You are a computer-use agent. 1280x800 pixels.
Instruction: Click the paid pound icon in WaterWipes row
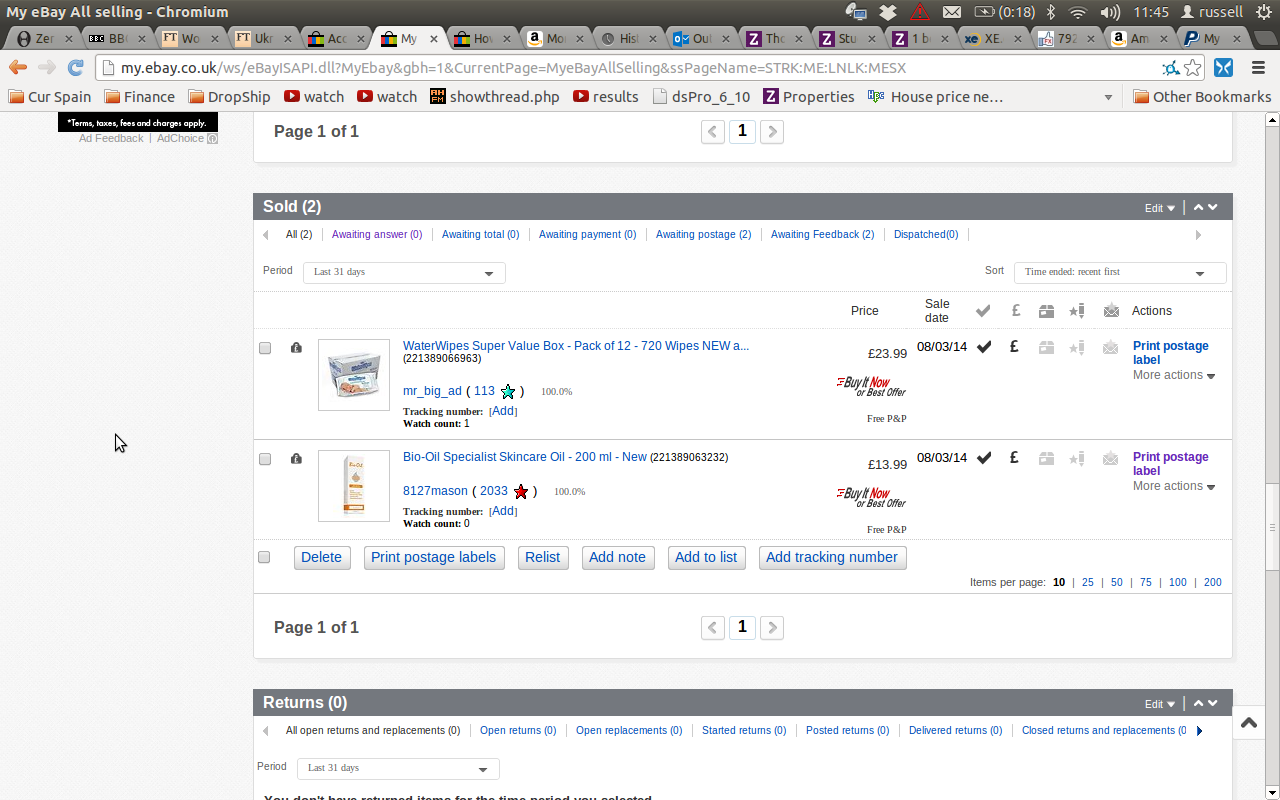[1014, 346]
